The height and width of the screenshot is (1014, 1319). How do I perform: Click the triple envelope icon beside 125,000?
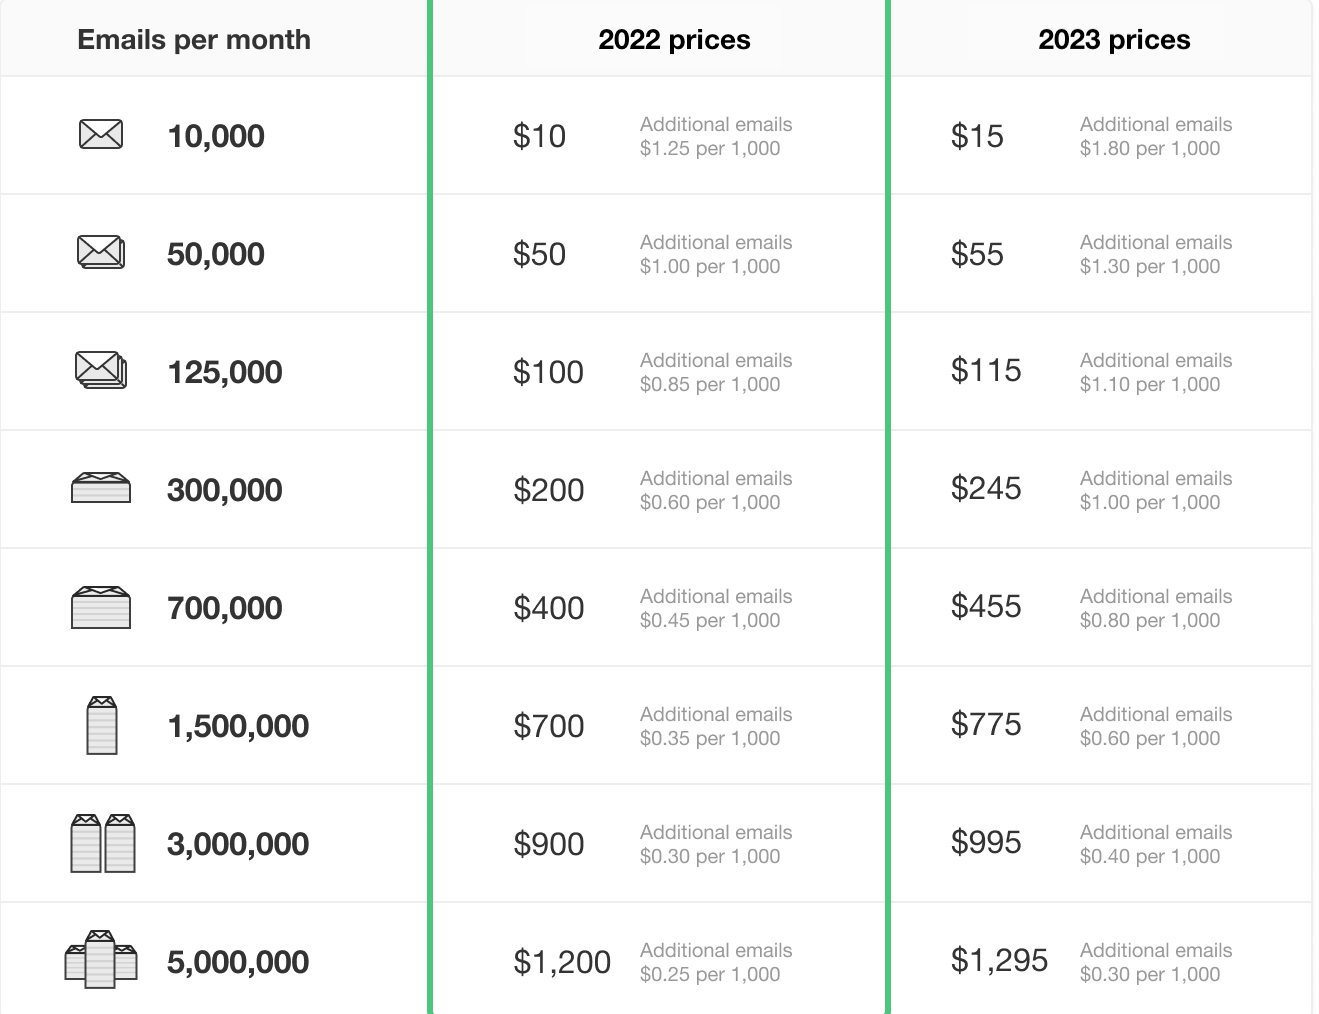(101, 370)
